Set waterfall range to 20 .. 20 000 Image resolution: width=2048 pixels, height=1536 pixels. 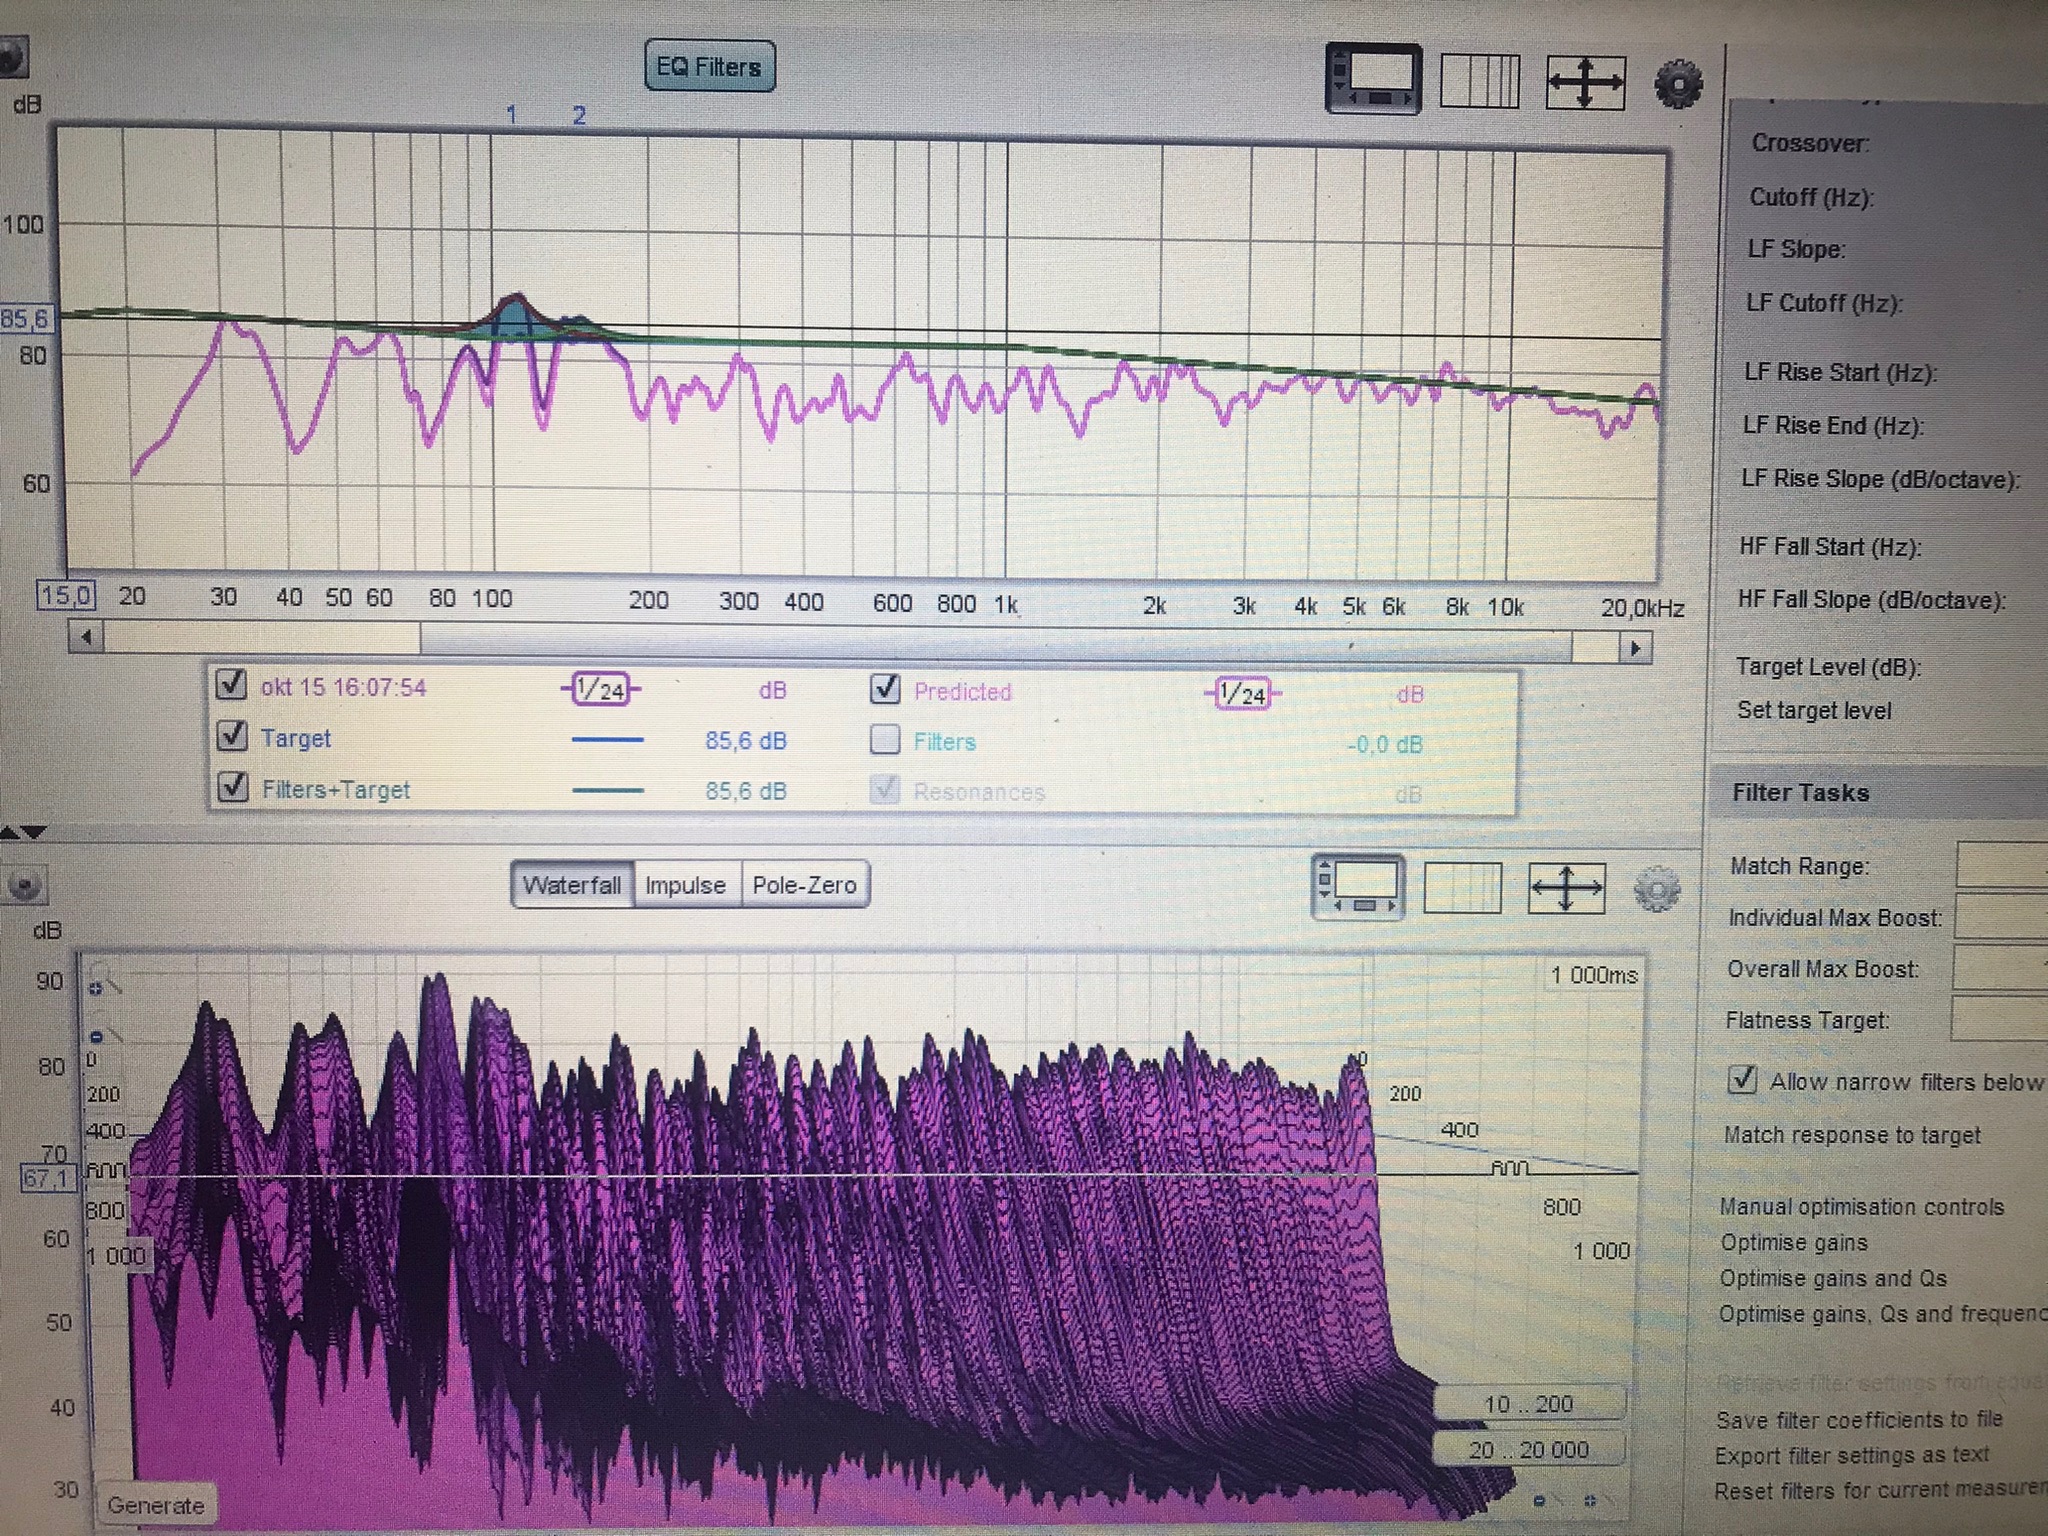click(1528, 1449)
